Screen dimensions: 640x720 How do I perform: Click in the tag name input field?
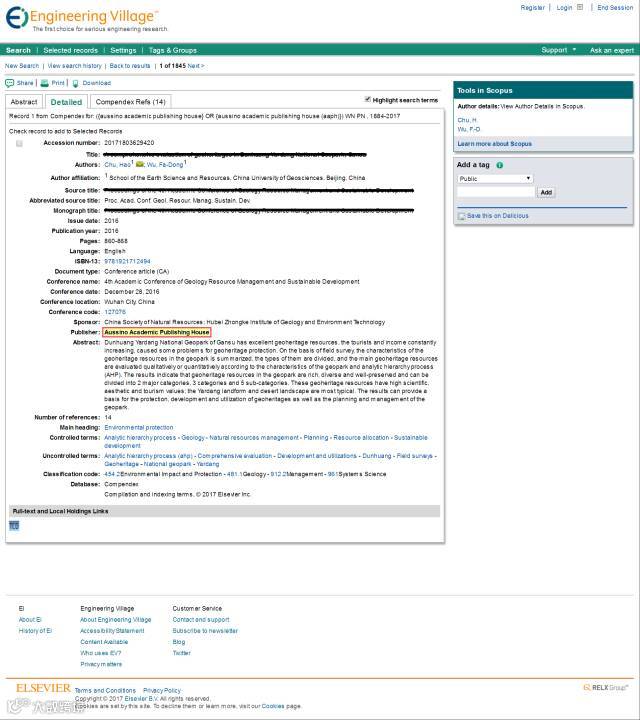click(496, 192)
